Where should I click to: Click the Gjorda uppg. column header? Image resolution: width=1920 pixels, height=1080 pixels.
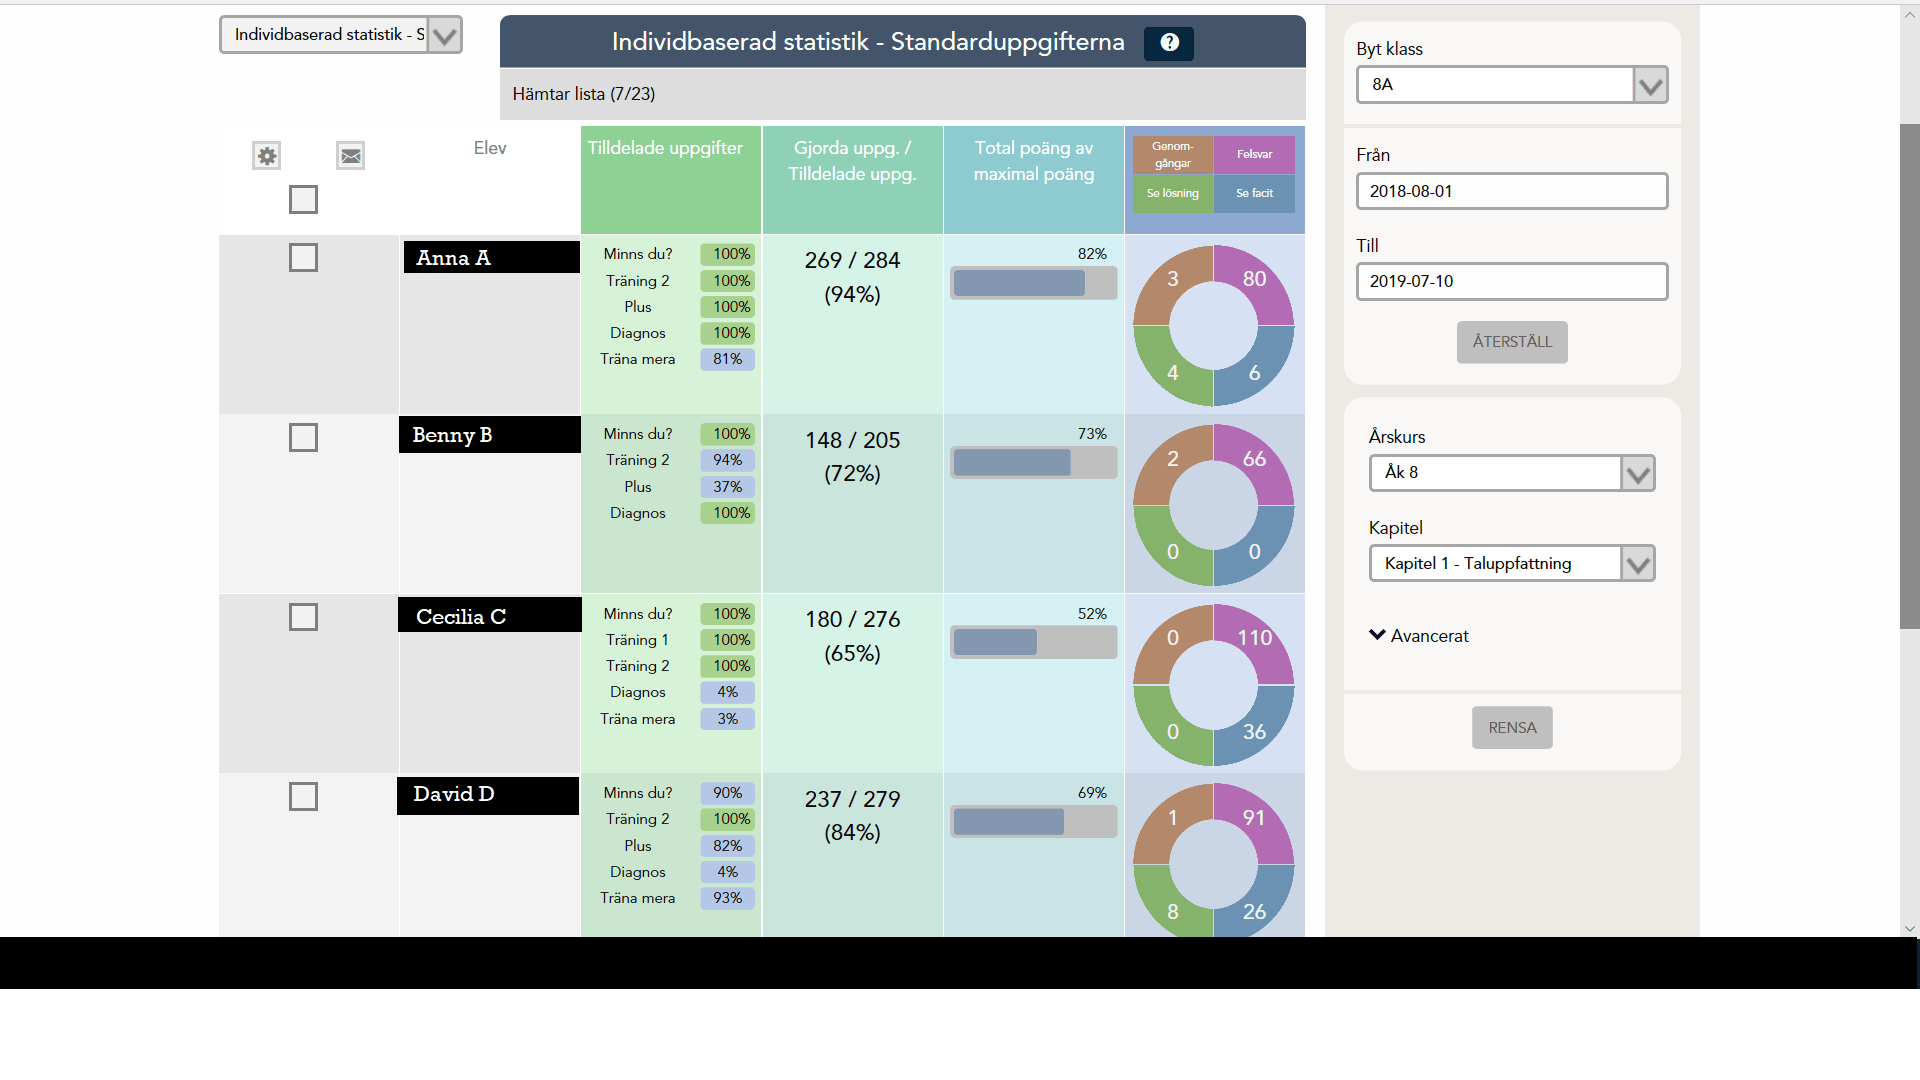[x=852, y=180]
